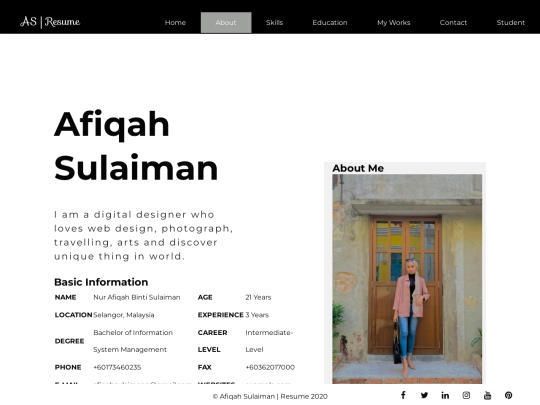Click the portrait photo under About Me

point(407,279)
